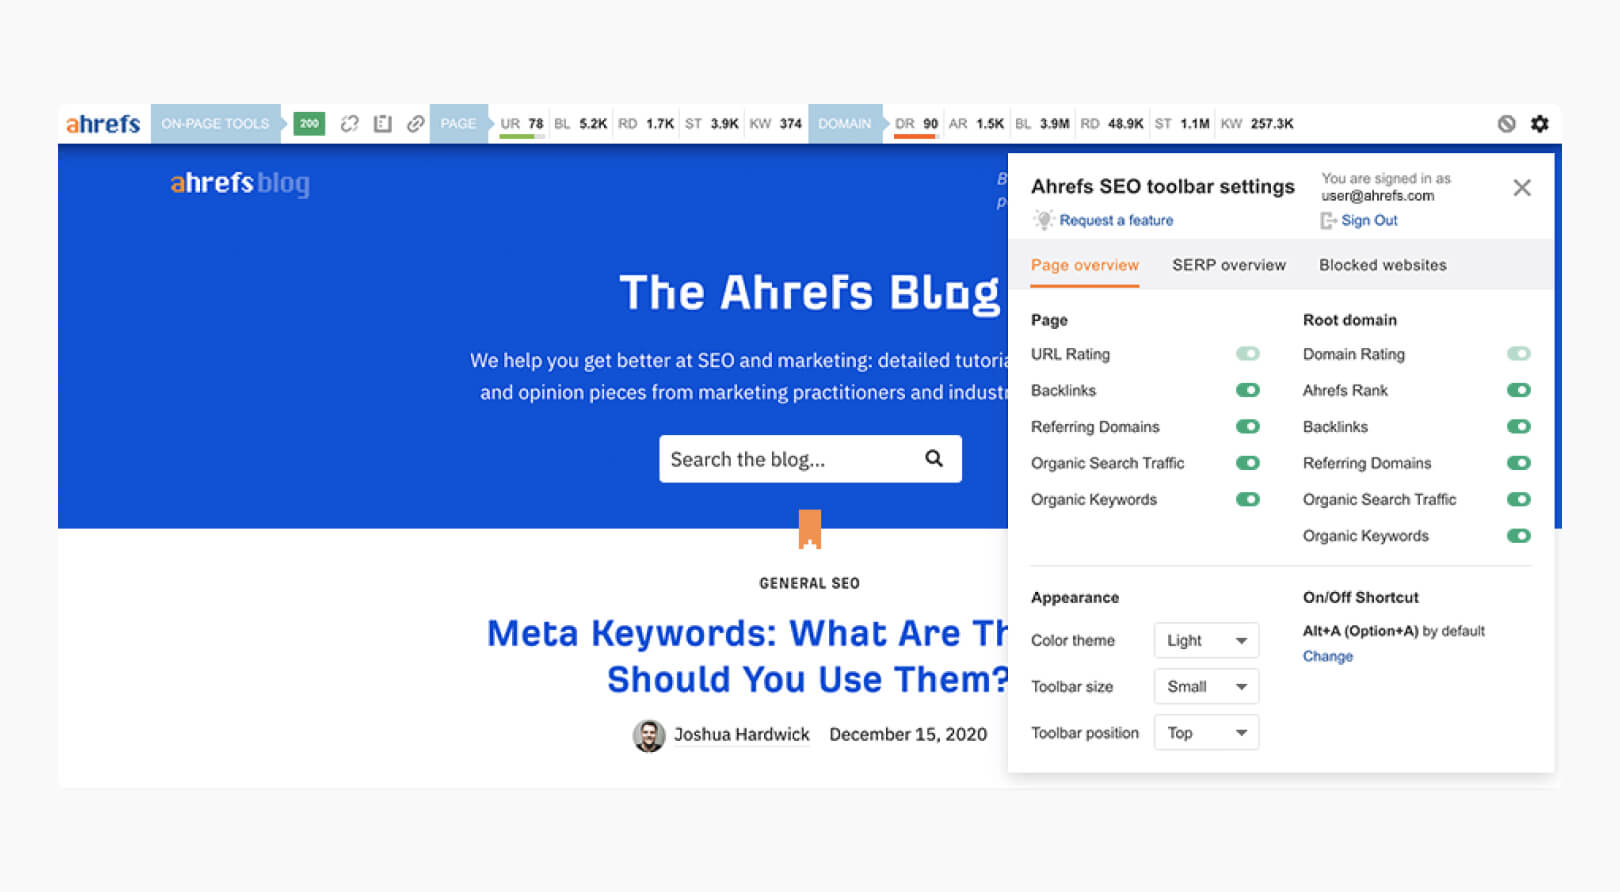
Task: Switch to the Blocked websites tab
Action: [1383, 265]
